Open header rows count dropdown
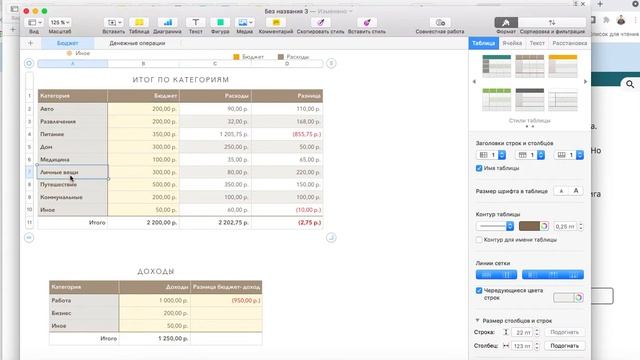The height and width of the screenshot is (360, 640). (530, 155)
